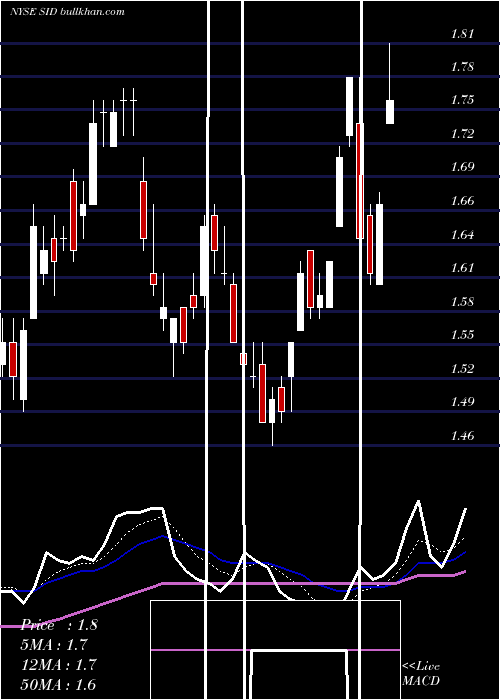Click the Price : 1.8 readout
Screen dimensions: 500x700
coord(59,625)
